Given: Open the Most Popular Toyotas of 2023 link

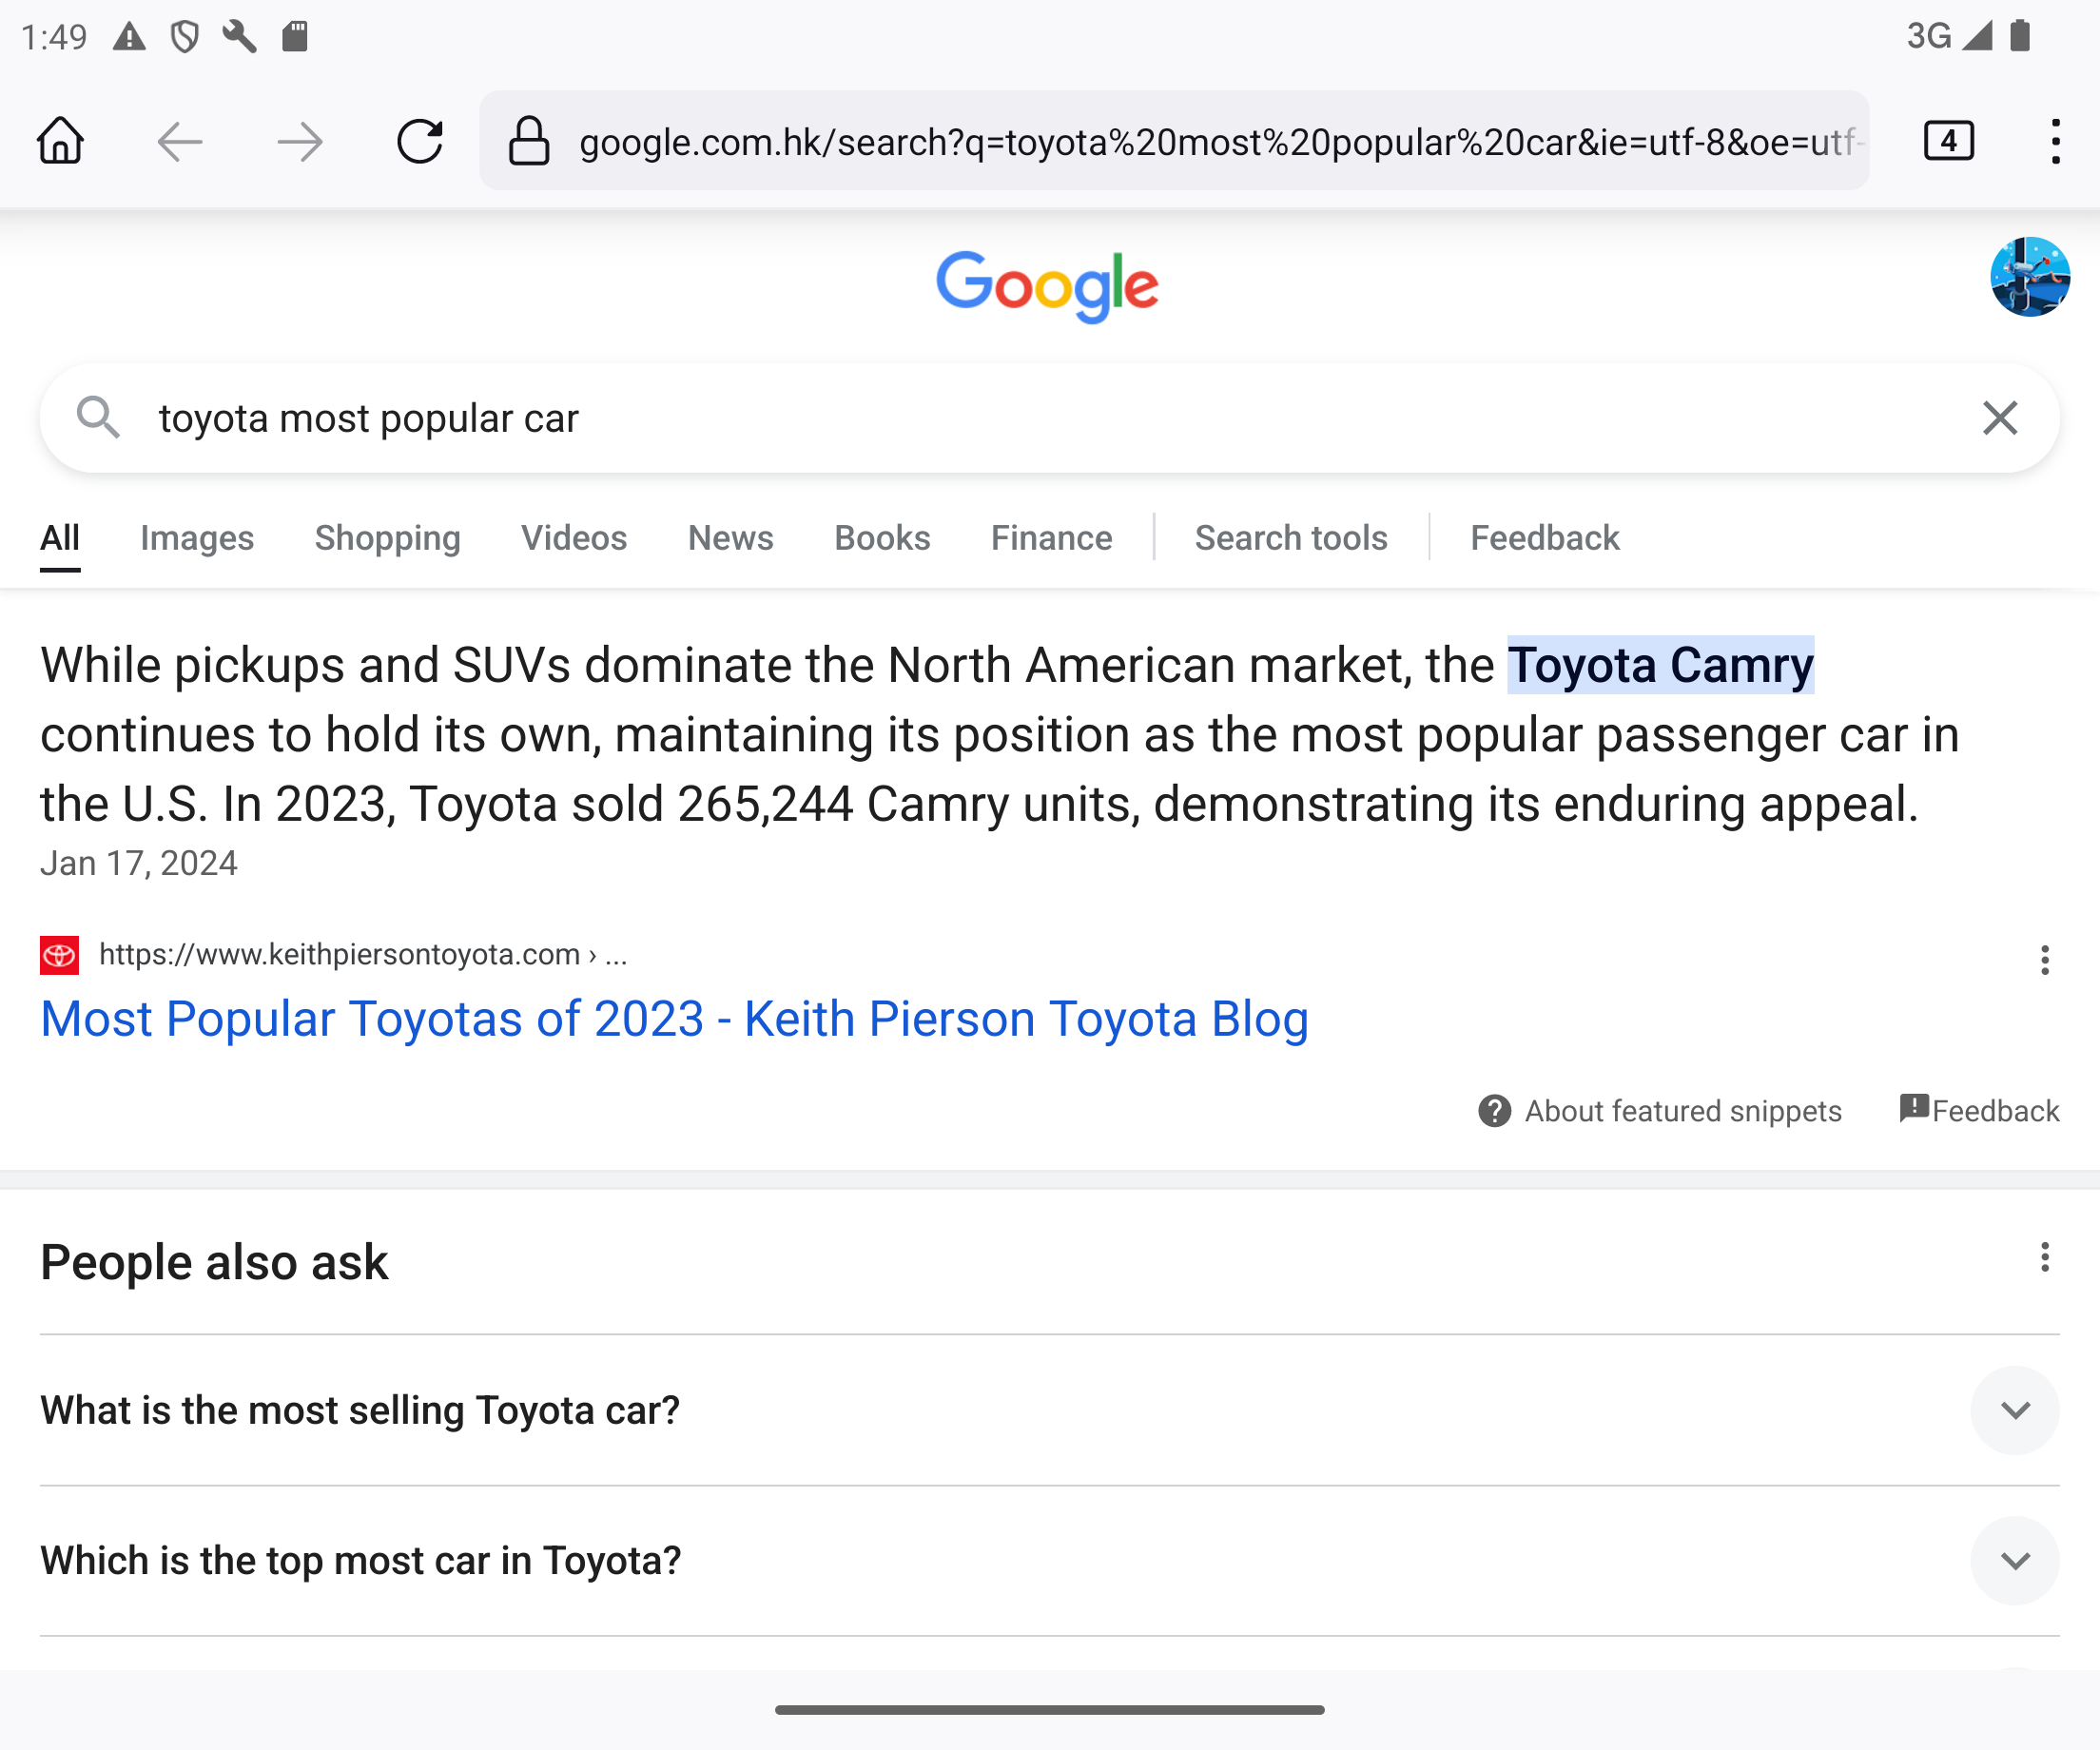Looking at the screenshot, I should 674,1019.
